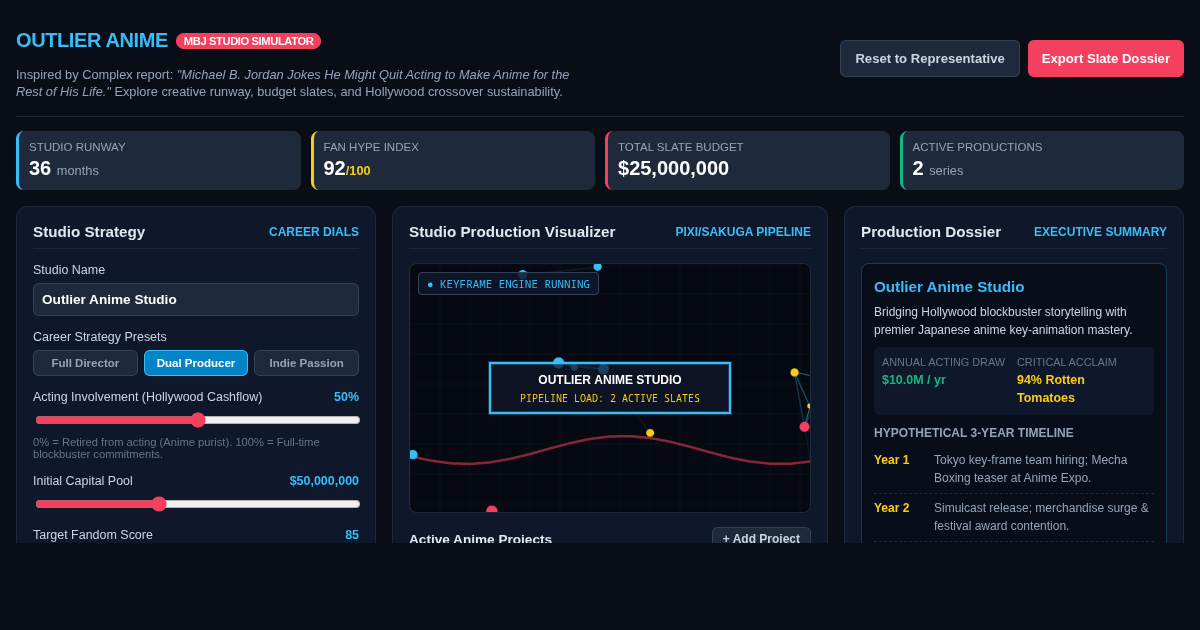Click the Career Strategy Presets label
Screen dimensions: 1200x630
point(100,337)
